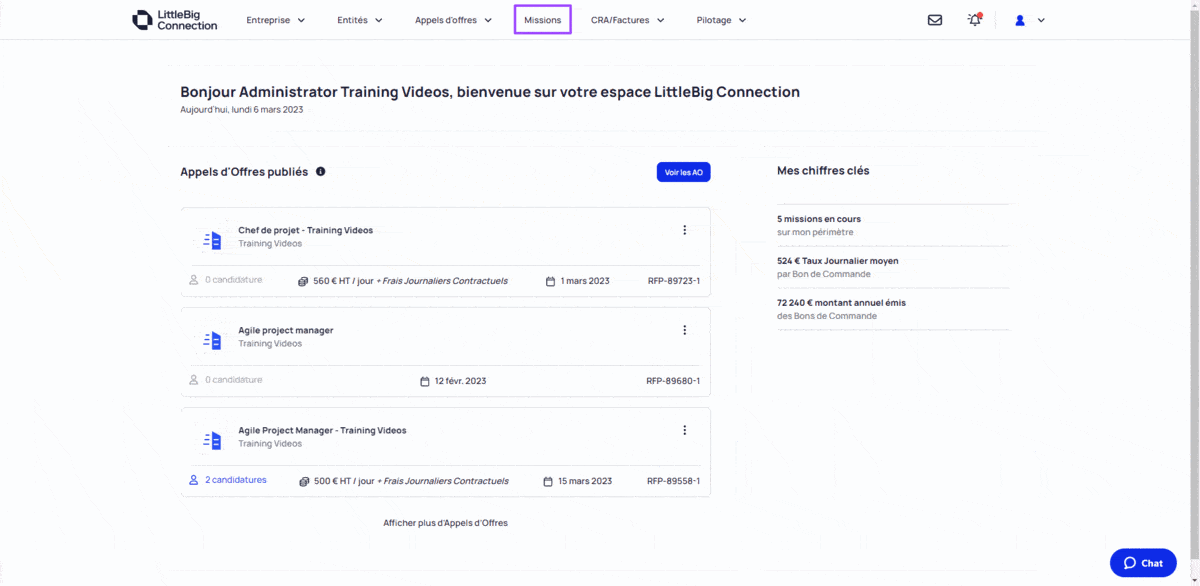Click document icon of Chef de projet offer
Viewport: 1200px width, 586px height.
click(x=212, y=240)
